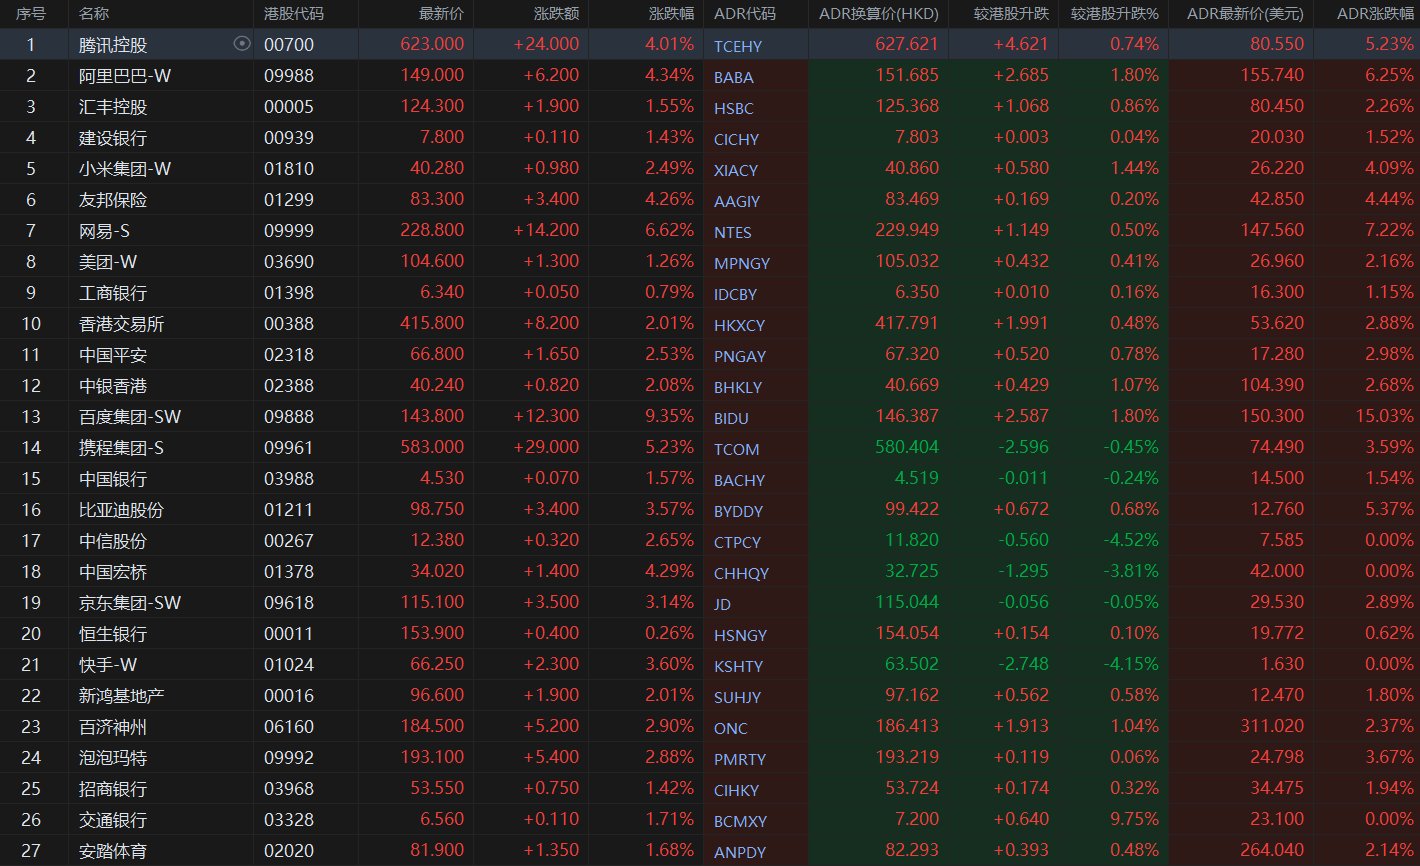
Task: Click the NTES ADR code for 网易-S
Action: pyautogui.click(x=733, y=232)
